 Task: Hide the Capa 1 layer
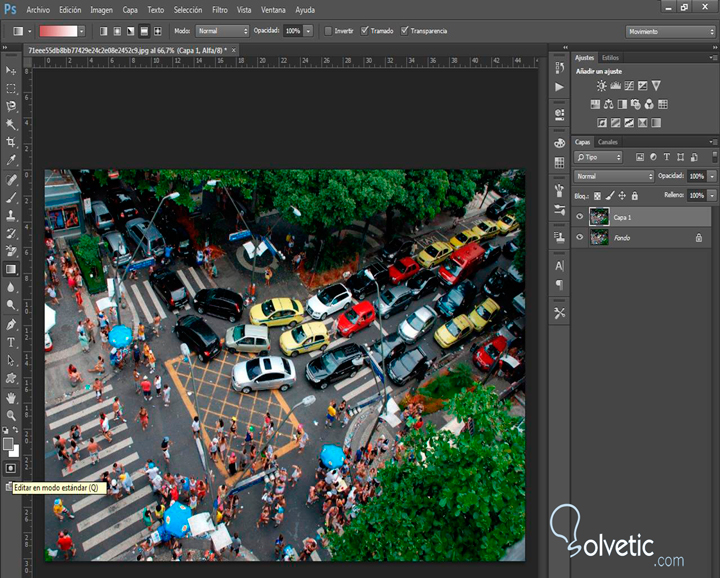(580, 216)
